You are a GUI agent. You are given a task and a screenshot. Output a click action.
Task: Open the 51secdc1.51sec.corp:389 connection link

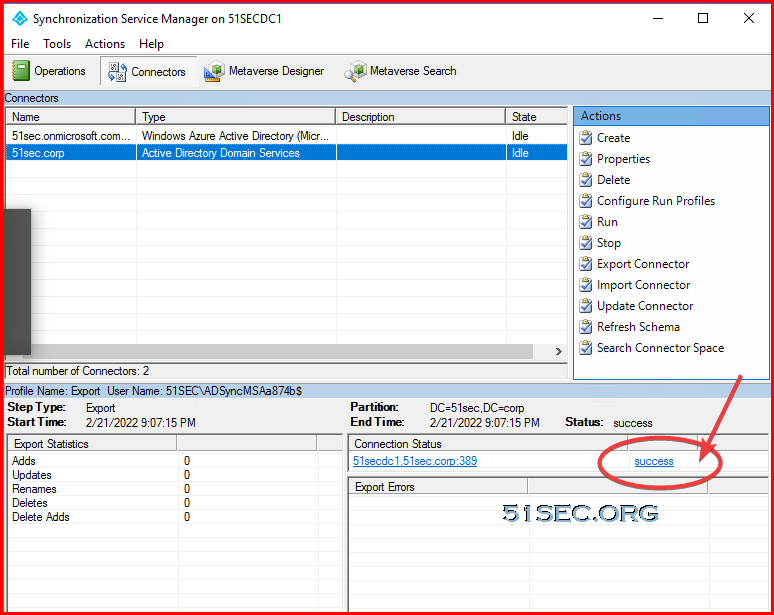[415, 461]
